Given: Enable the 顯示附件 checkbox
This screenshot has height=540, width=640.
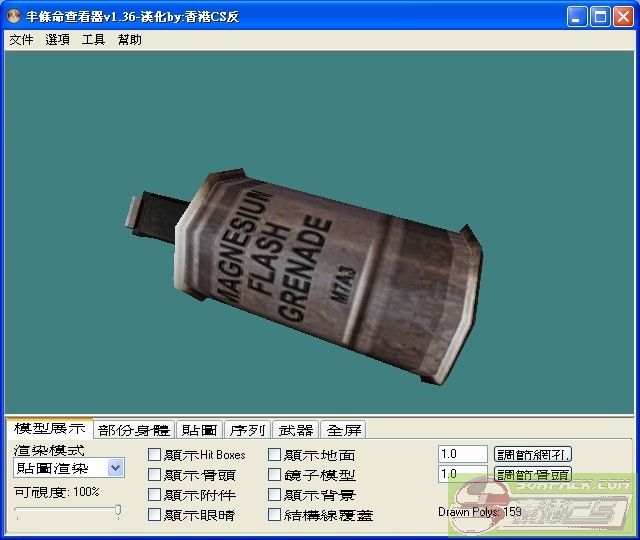Looking at the screenshot, I should point(154,494).
